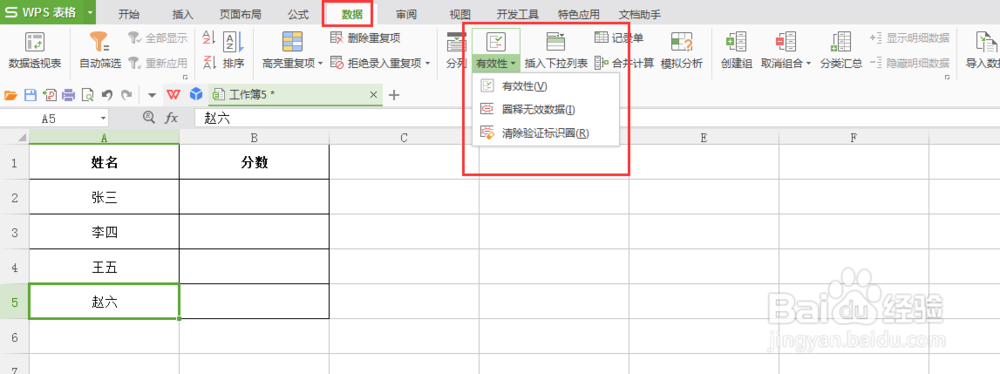
Task: Switch to the 插入 tab
Action: (x=182, y=14)
